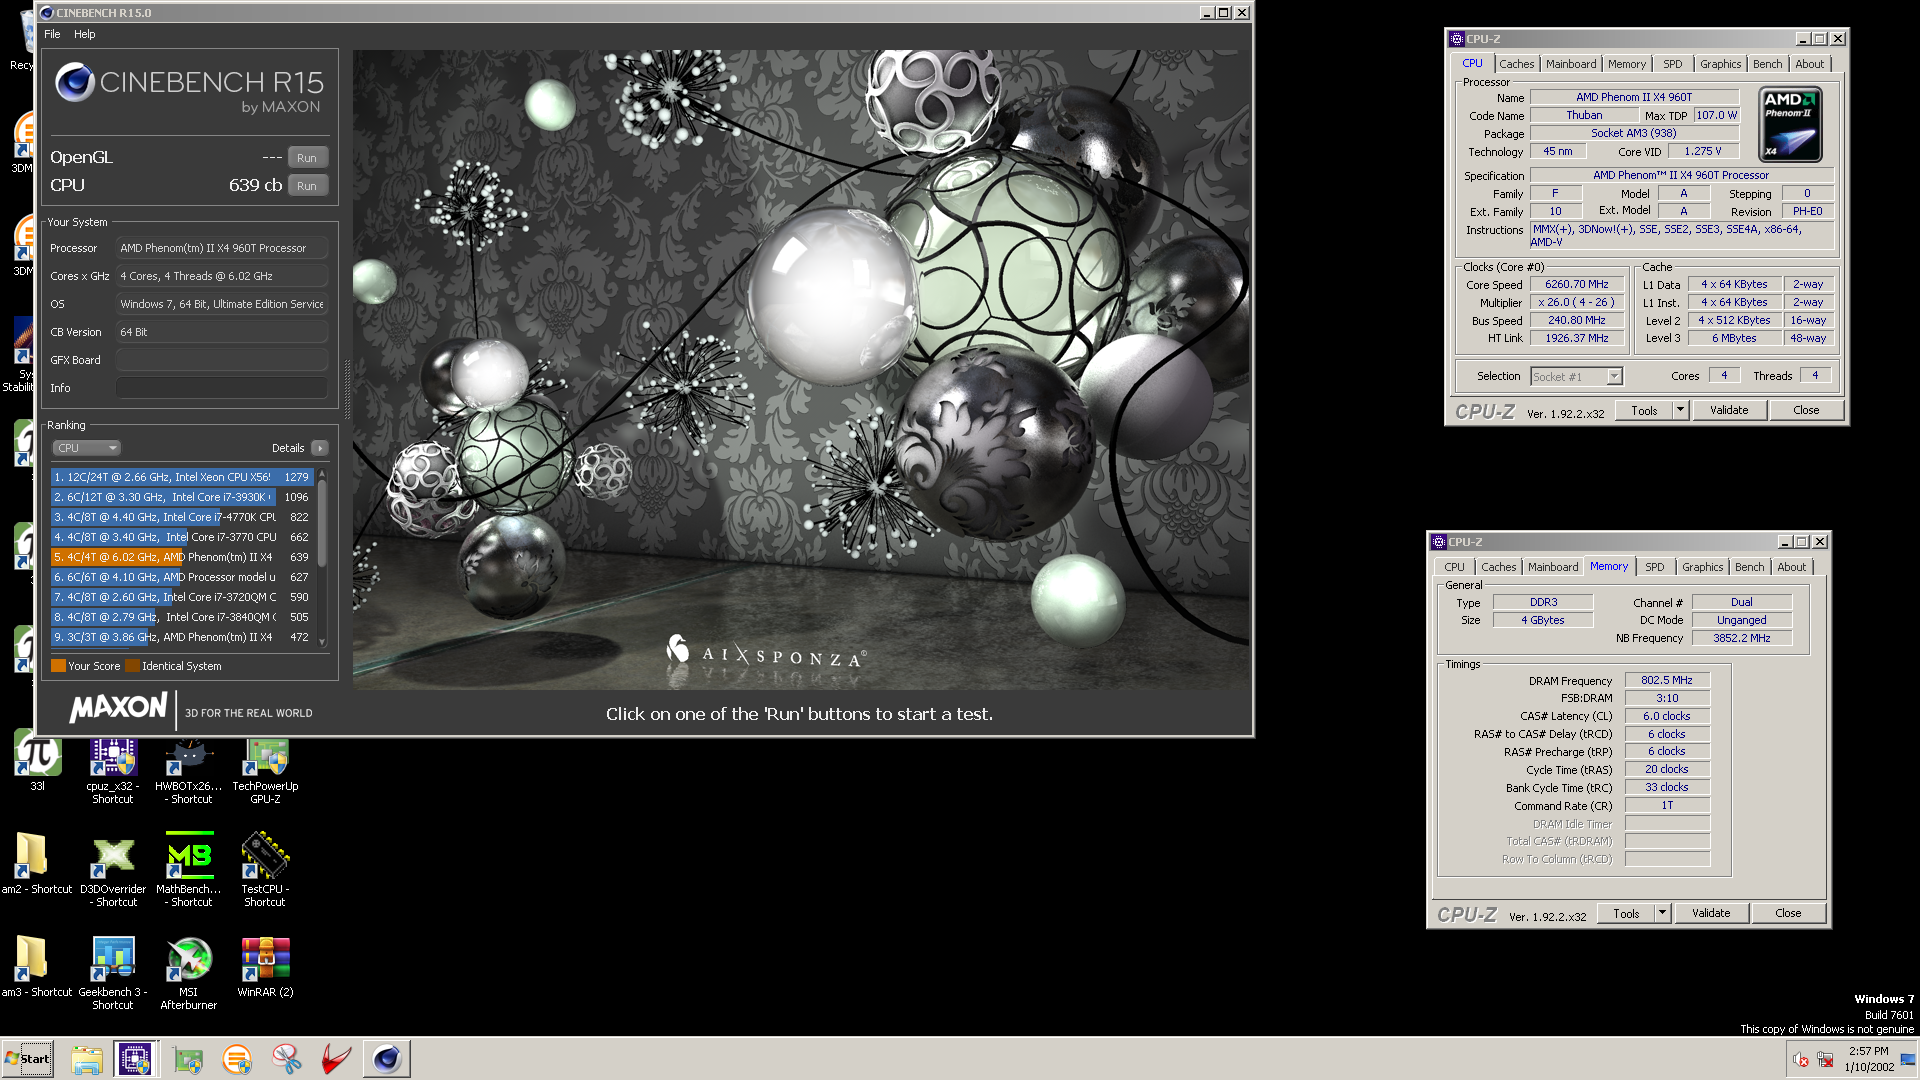Image resolution: width=1920 pixels, height=1080 pixels.
Task: Open the am2 folder shortcut
Action: pos(34,865)
